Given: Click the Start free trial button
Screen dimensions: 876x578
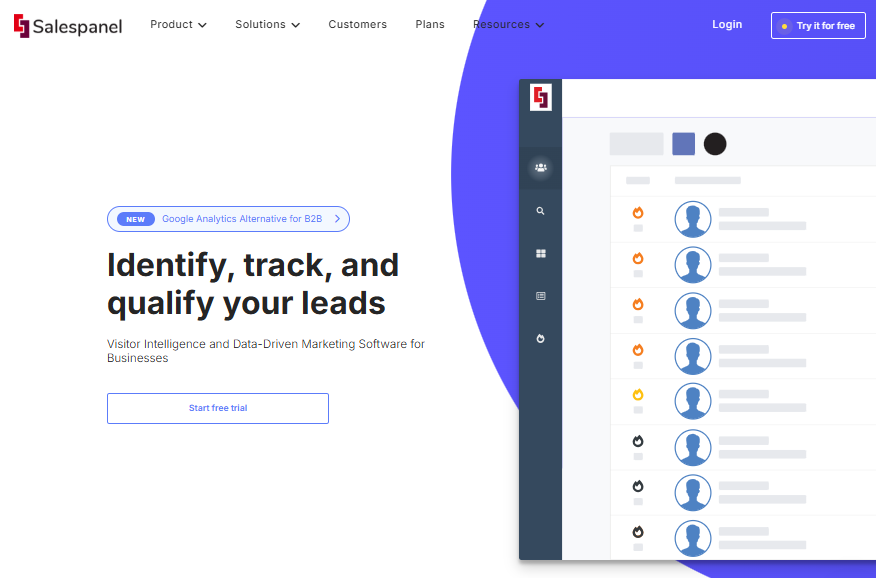Looking at the screenshot, I should pos(217,408).
